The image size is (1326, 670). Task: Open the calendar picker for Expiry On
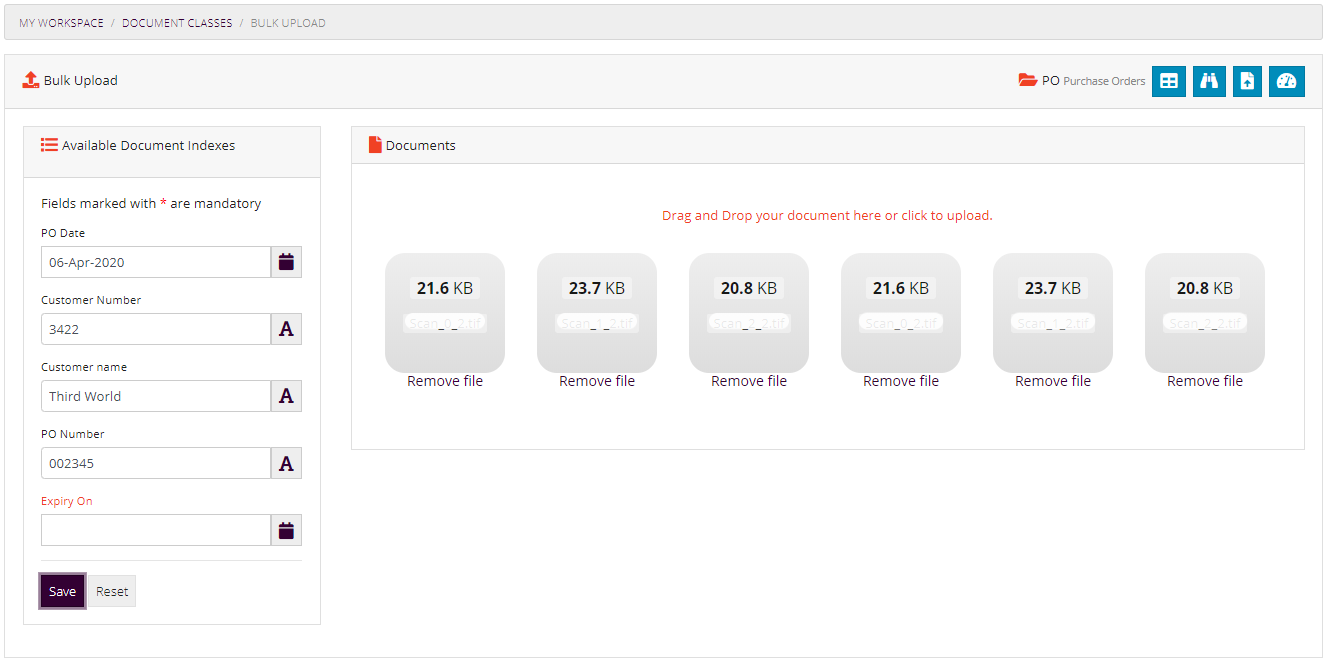coord(286,529)
